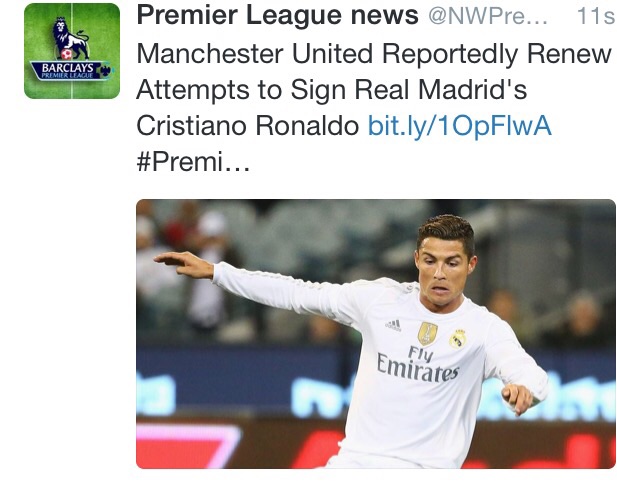Image resolution: width=617 pixels, height=481 pixels.
Task: Click the Real Madrid crest on the jersey
Action: click(x=458, y=339)
